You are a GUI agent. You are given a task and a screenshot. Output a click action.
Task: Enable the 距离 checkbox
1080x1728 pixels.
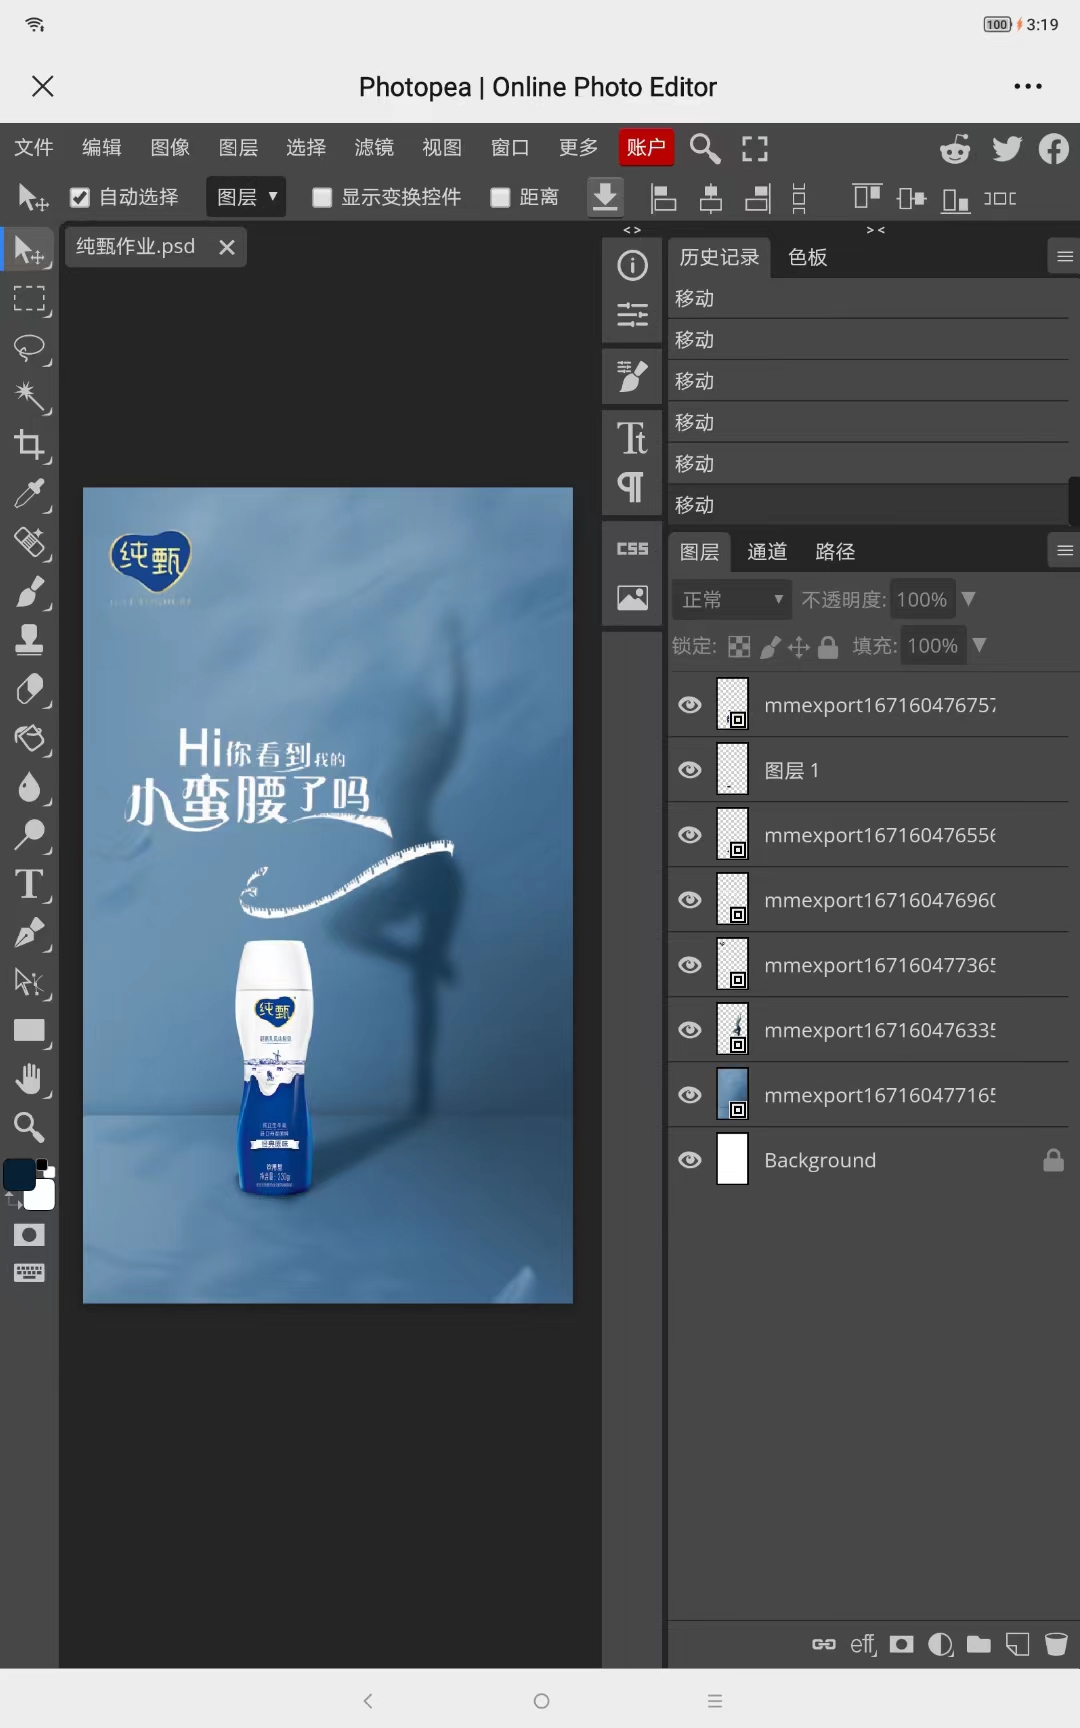point(500,198)
